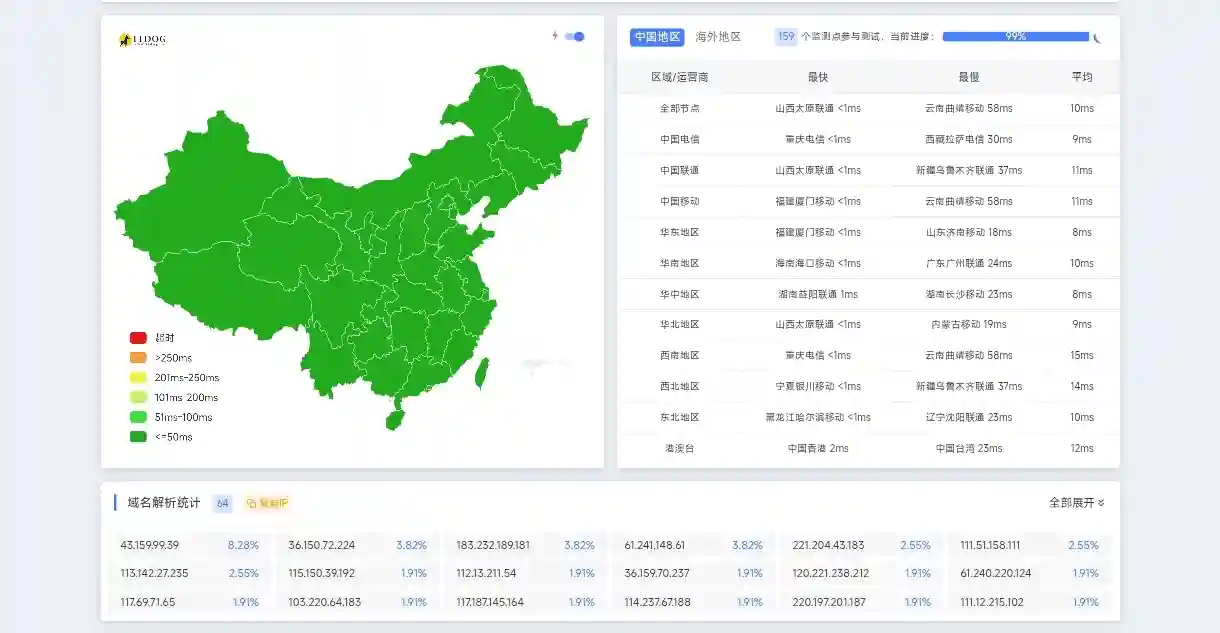Viewport: 1220px width, 633px height.
Task: Click IP 112.13.211.54
Action: [486, 573]
